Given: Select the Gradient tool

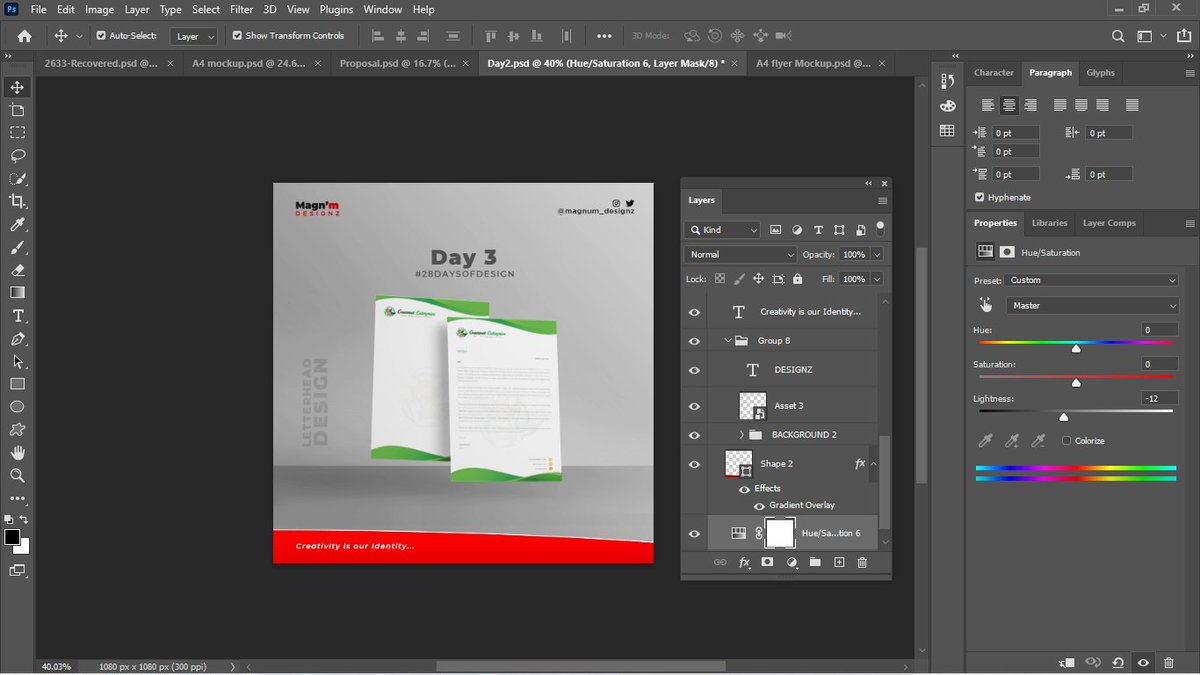Looking at the screenshot, I should coord(17,293).
